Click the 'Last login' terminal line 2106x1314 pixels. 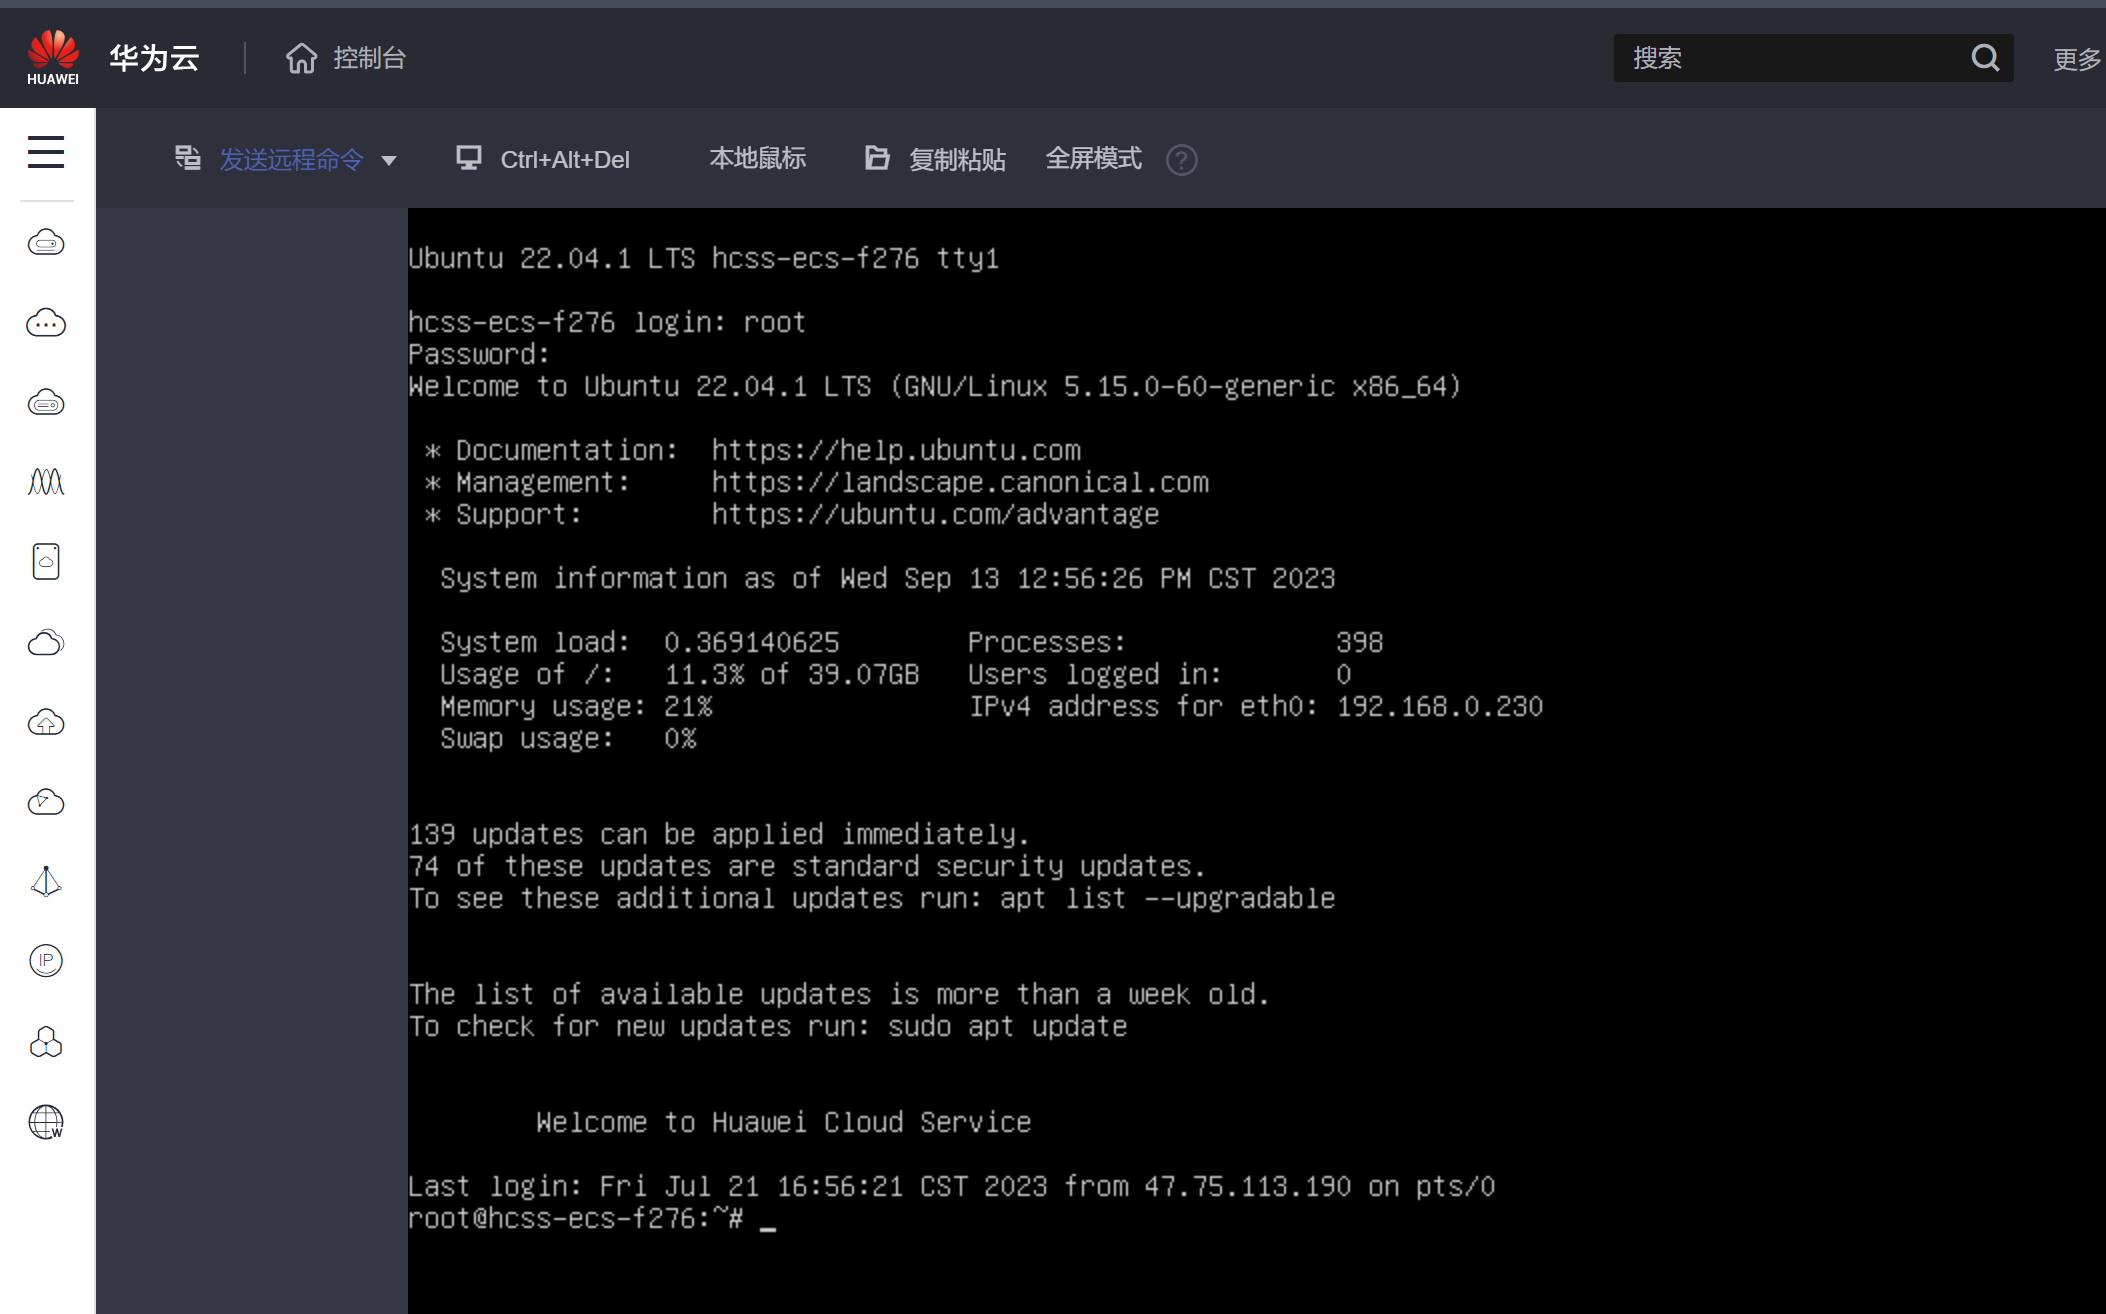pos(951,1187)
